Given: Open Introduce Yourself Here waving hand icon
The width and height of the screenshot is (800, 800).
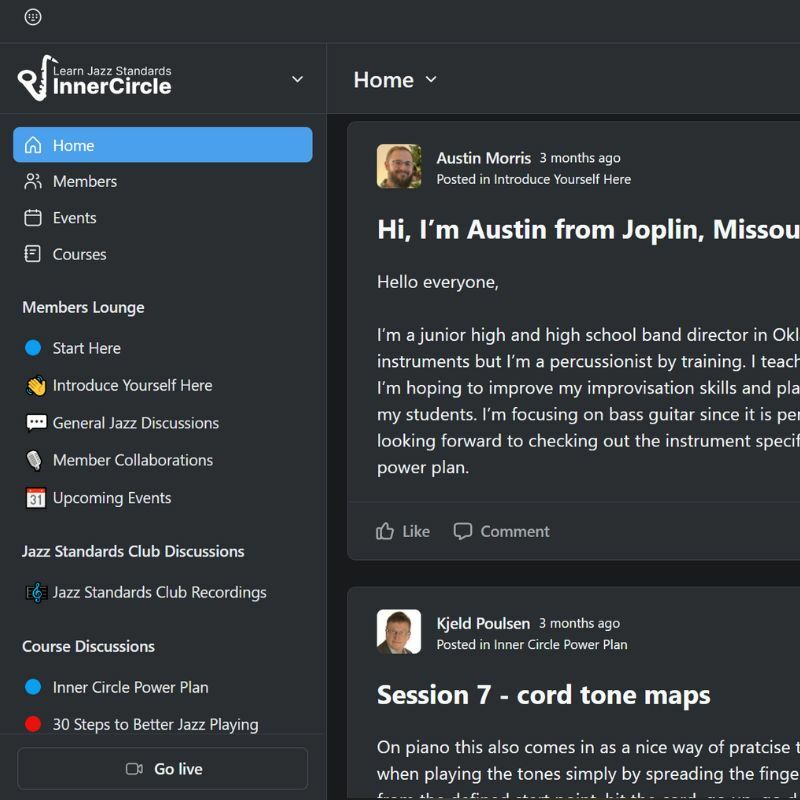Looking at the screenshot, I should 36,386.
